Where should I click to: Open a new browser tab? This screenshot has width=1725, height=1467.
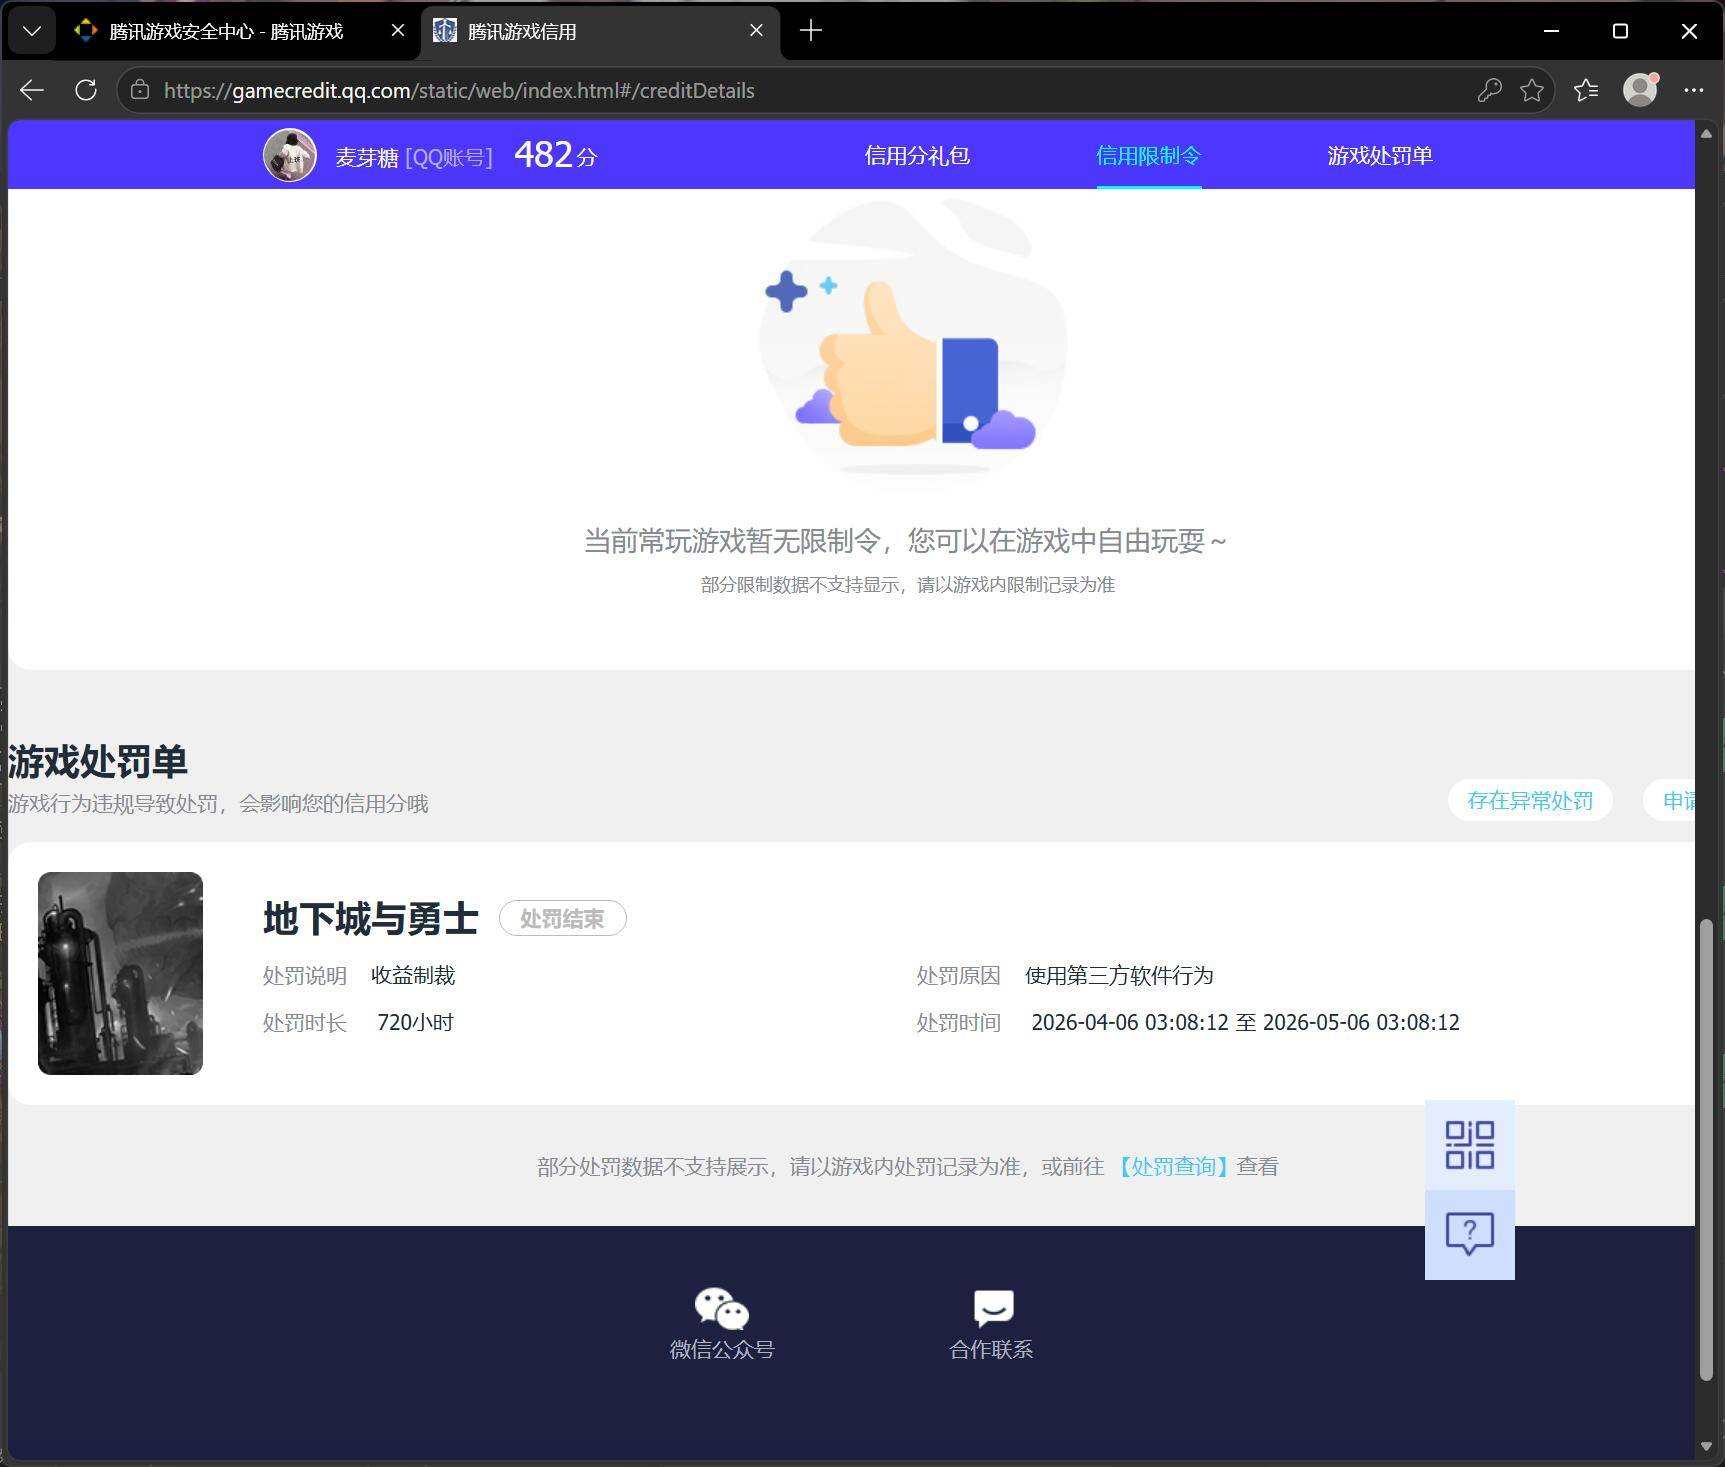click(x=811, y=31)
